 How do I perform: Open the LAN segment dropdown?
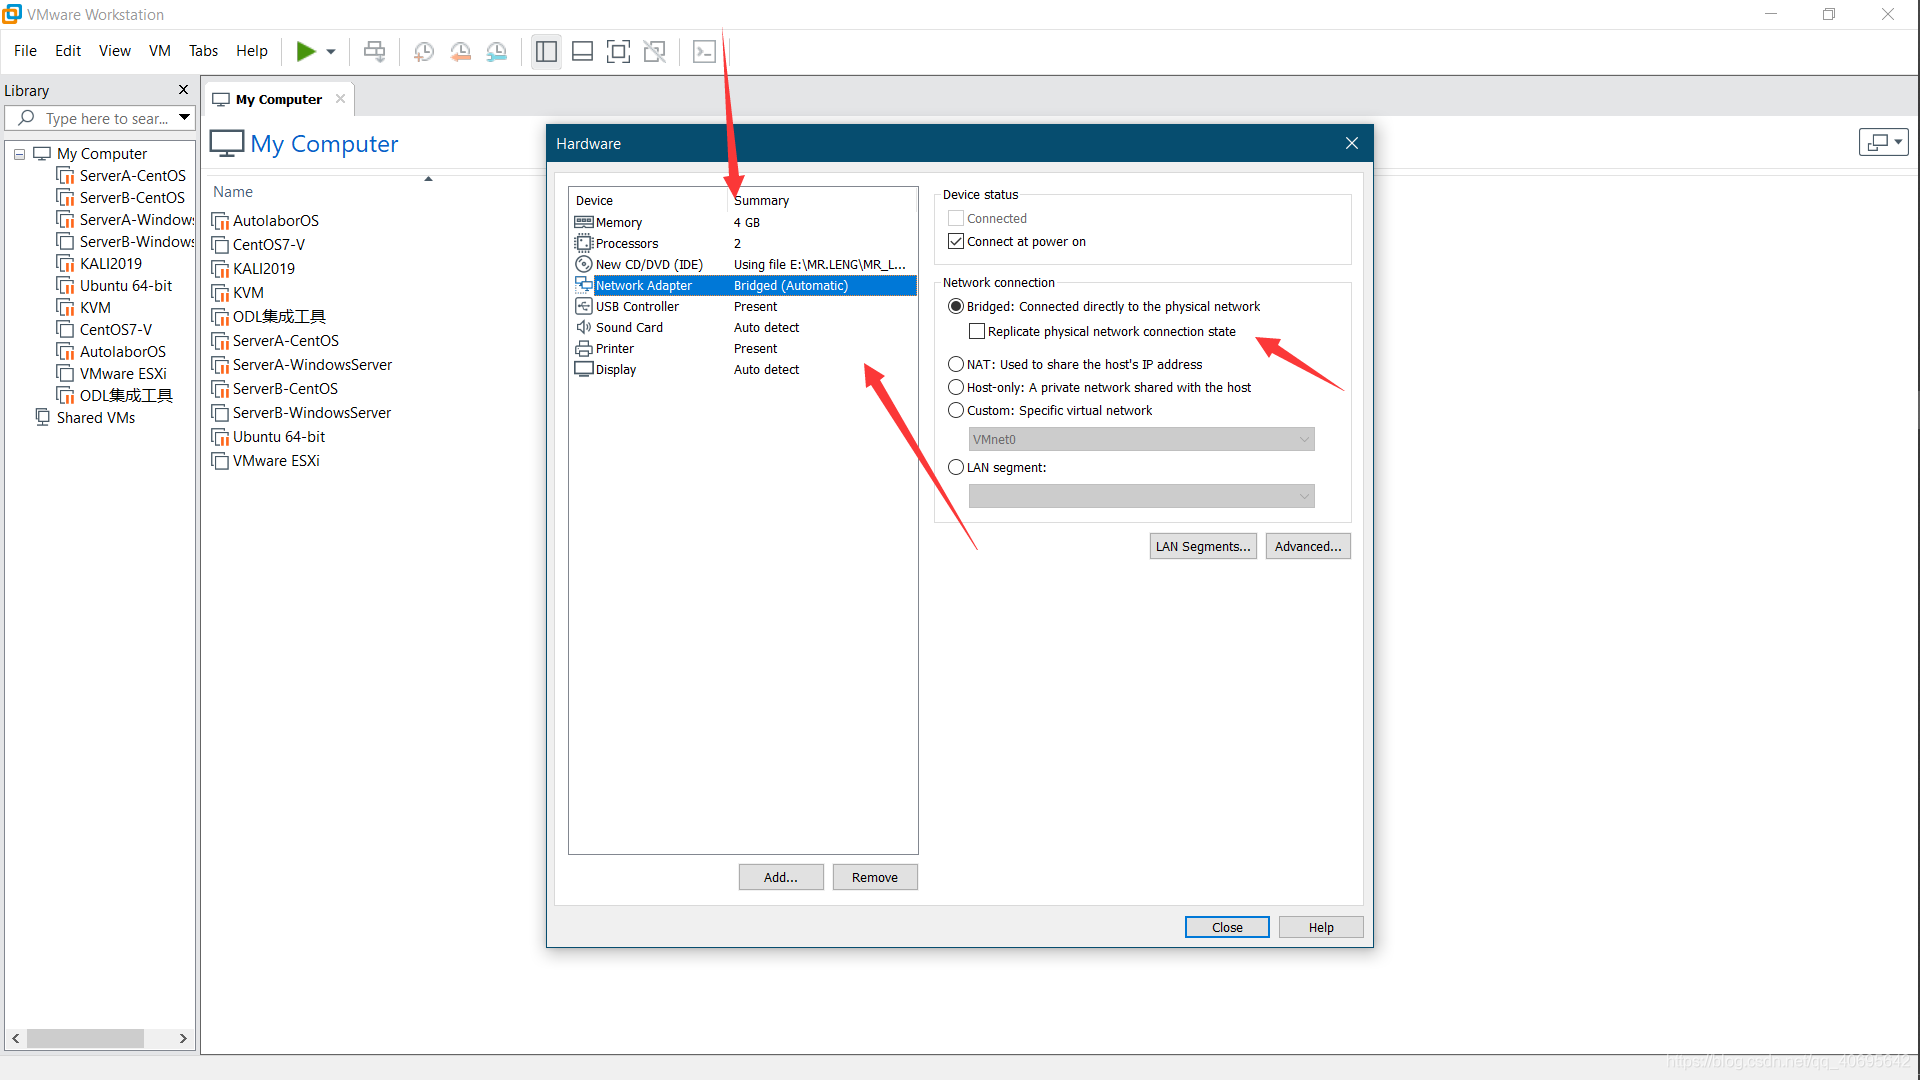point(1141,497)
